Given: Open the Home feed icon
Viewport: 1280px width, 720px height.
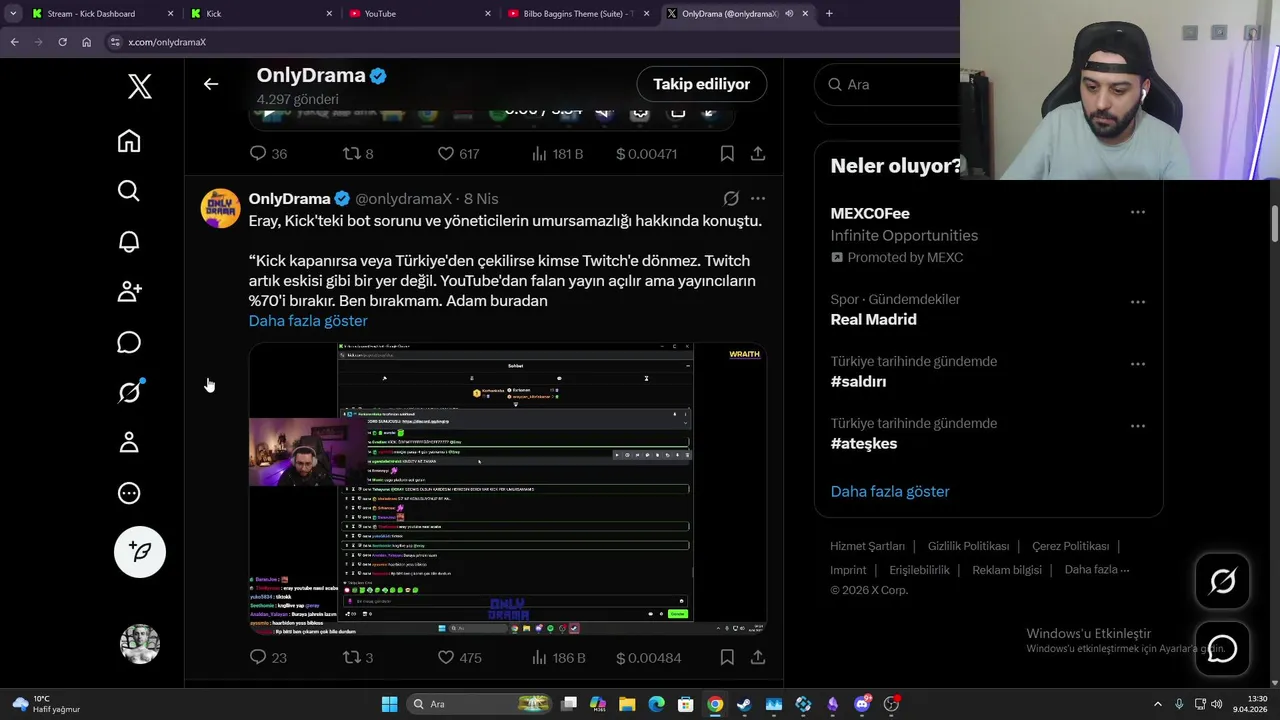Looking at the screenshot, I should tap(129, 141).
